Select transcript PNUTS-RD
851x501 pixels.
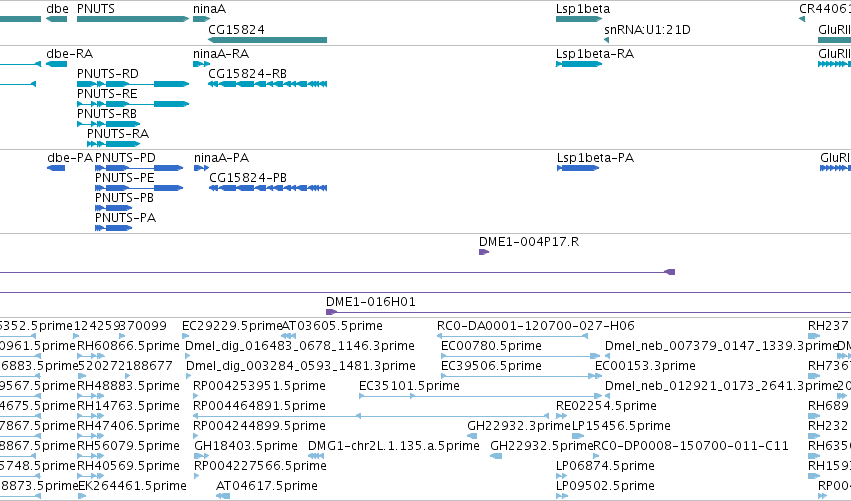click(133, 84)
